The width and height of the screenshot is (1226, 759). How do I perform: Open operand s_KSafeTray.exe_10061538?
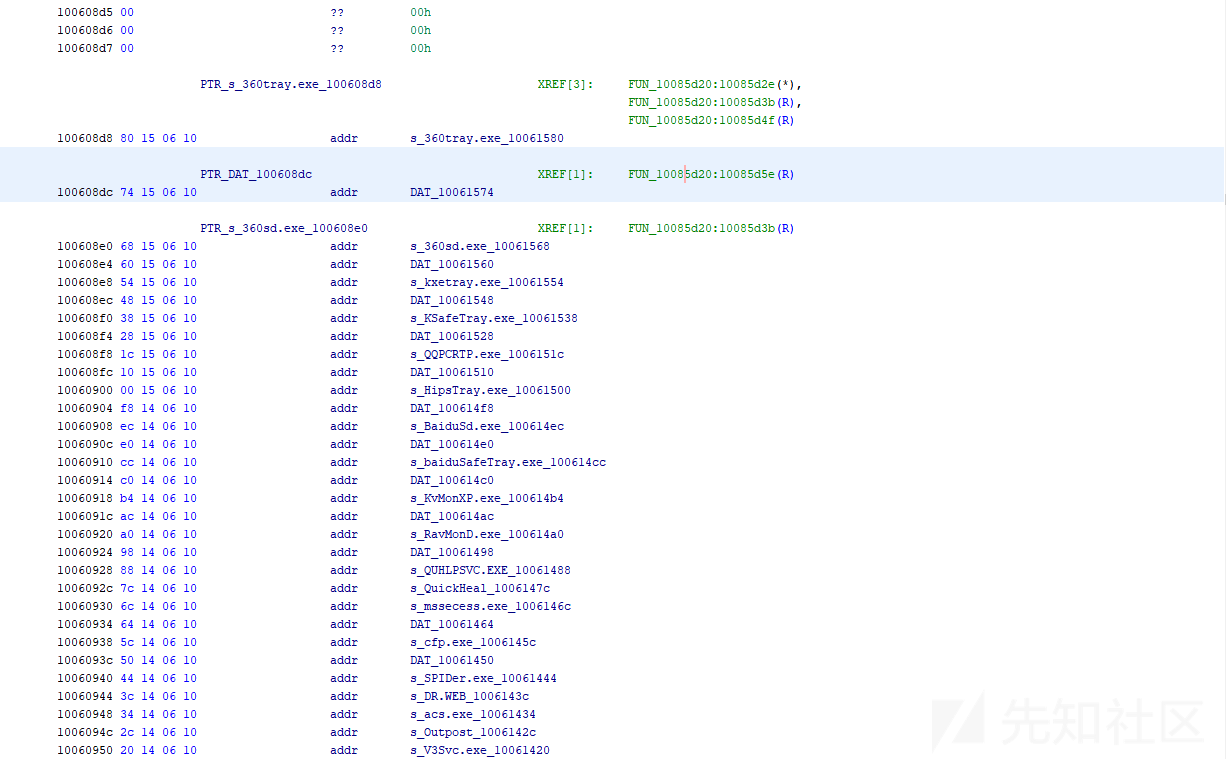(x=494, y=318)
